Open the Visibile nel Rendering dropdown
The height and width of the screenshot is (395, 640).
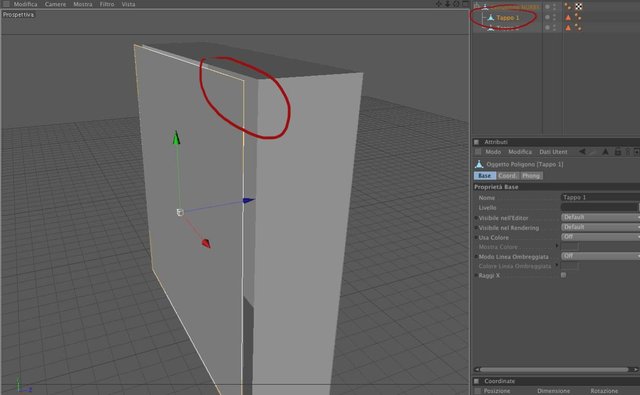(600, 227)
